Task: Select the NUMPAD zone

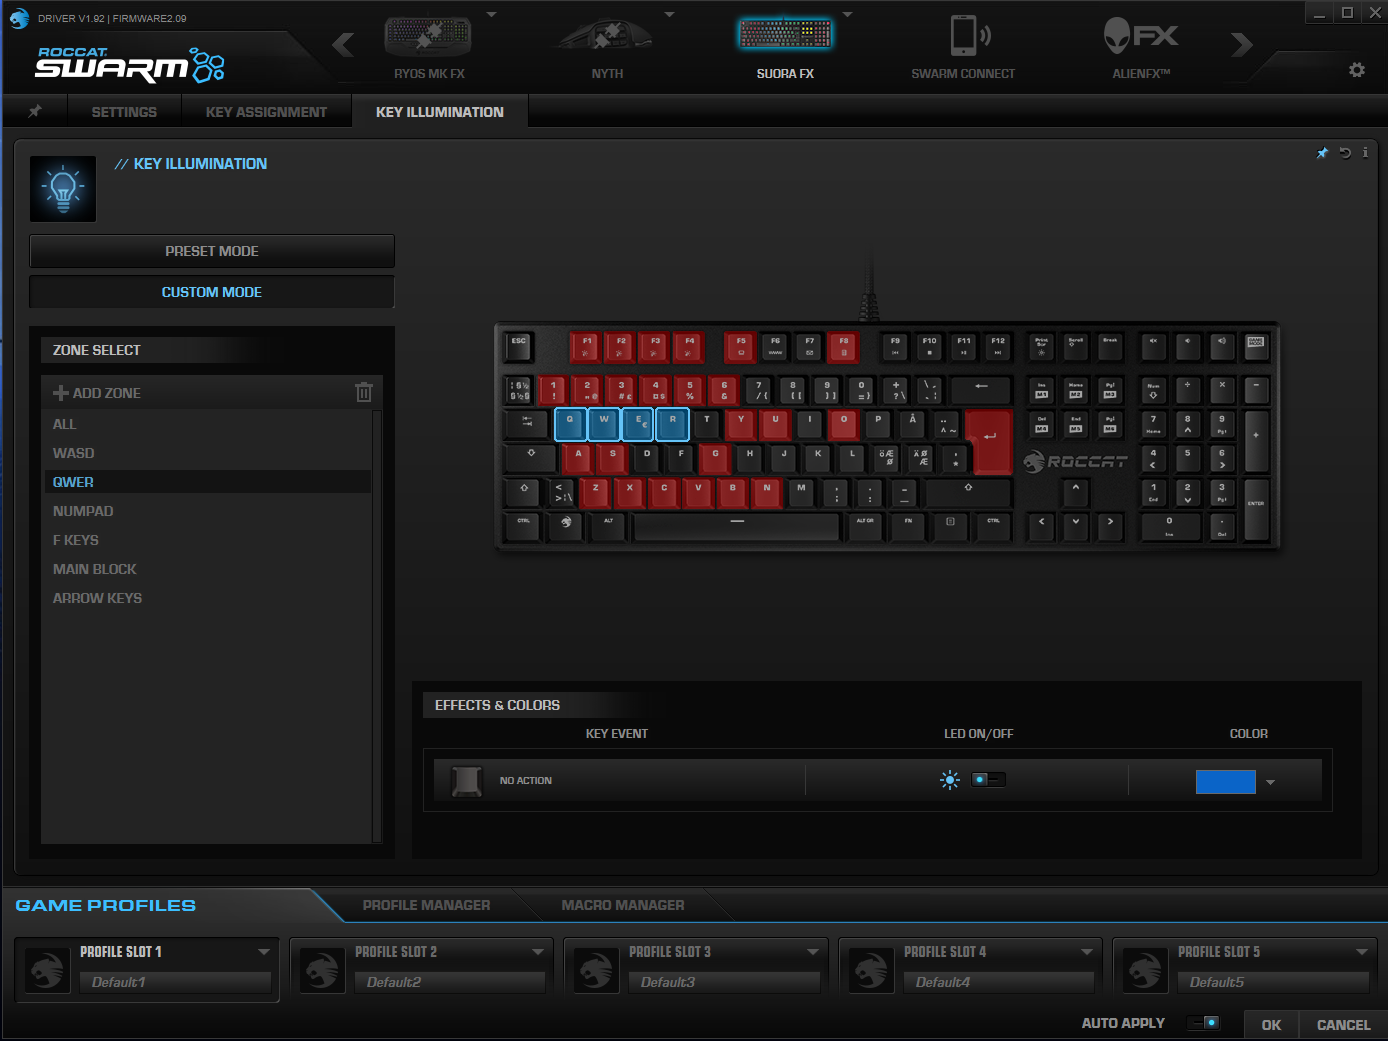Action: click(83, 511)
